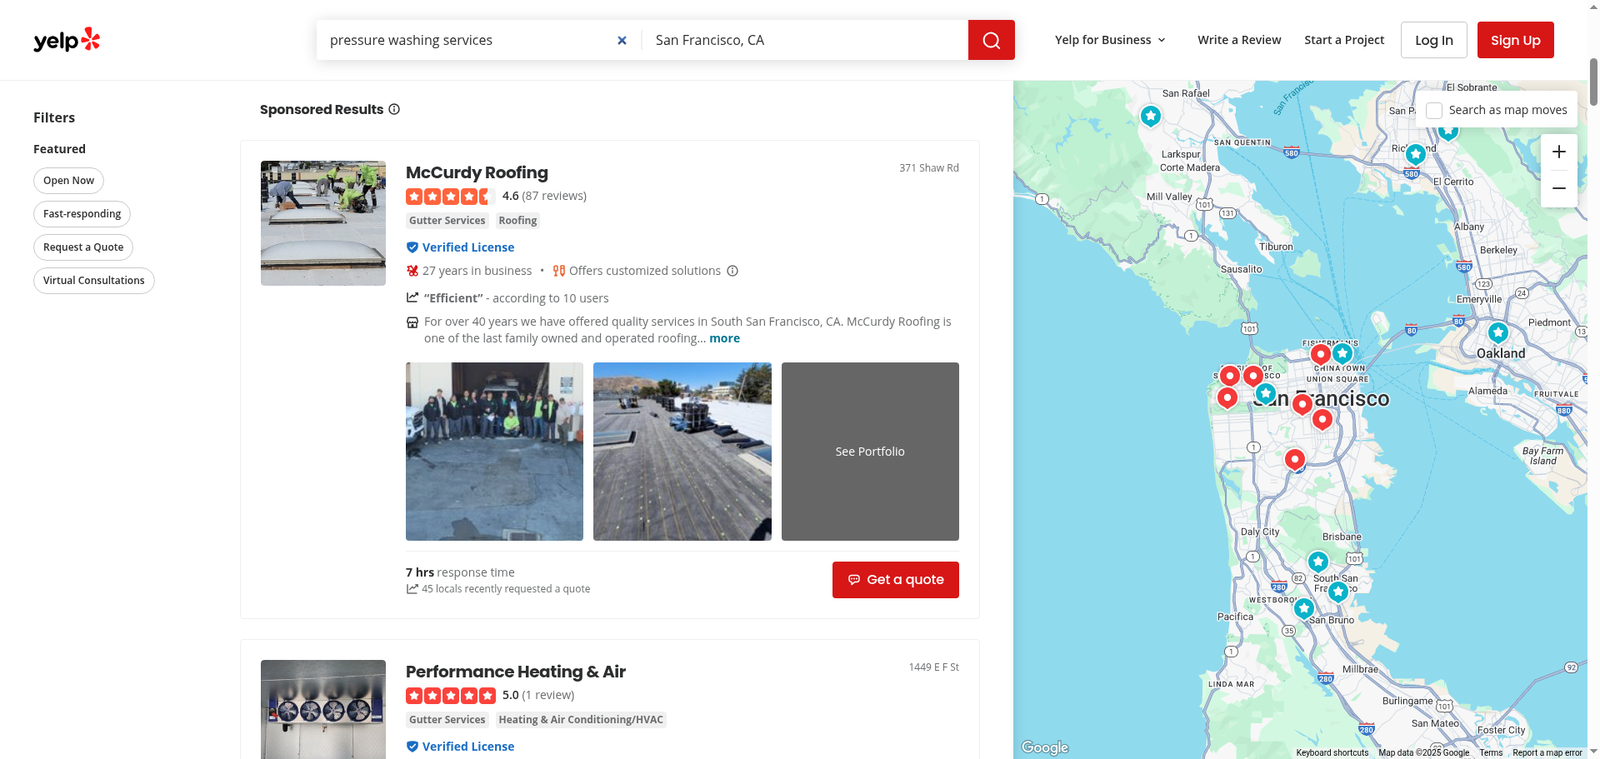Open the Sponsored Results info icon
1600x759 pixels.
[x=394, y=109]
